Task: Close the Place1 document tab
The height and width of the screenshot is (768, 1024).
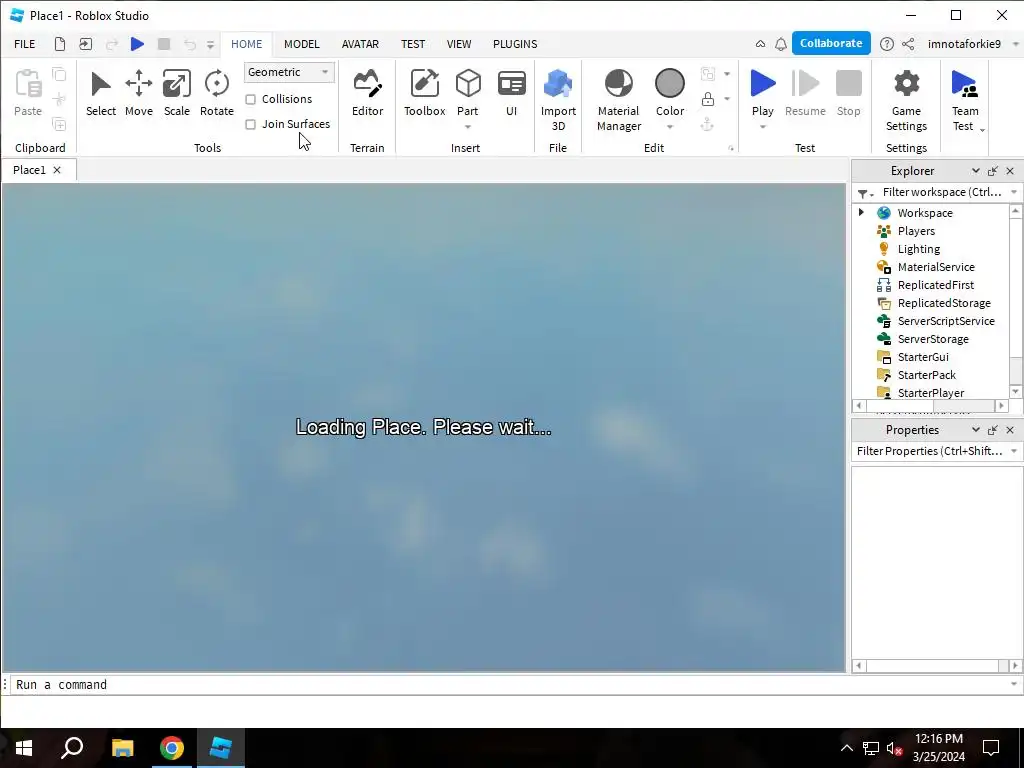Action: 57,170
